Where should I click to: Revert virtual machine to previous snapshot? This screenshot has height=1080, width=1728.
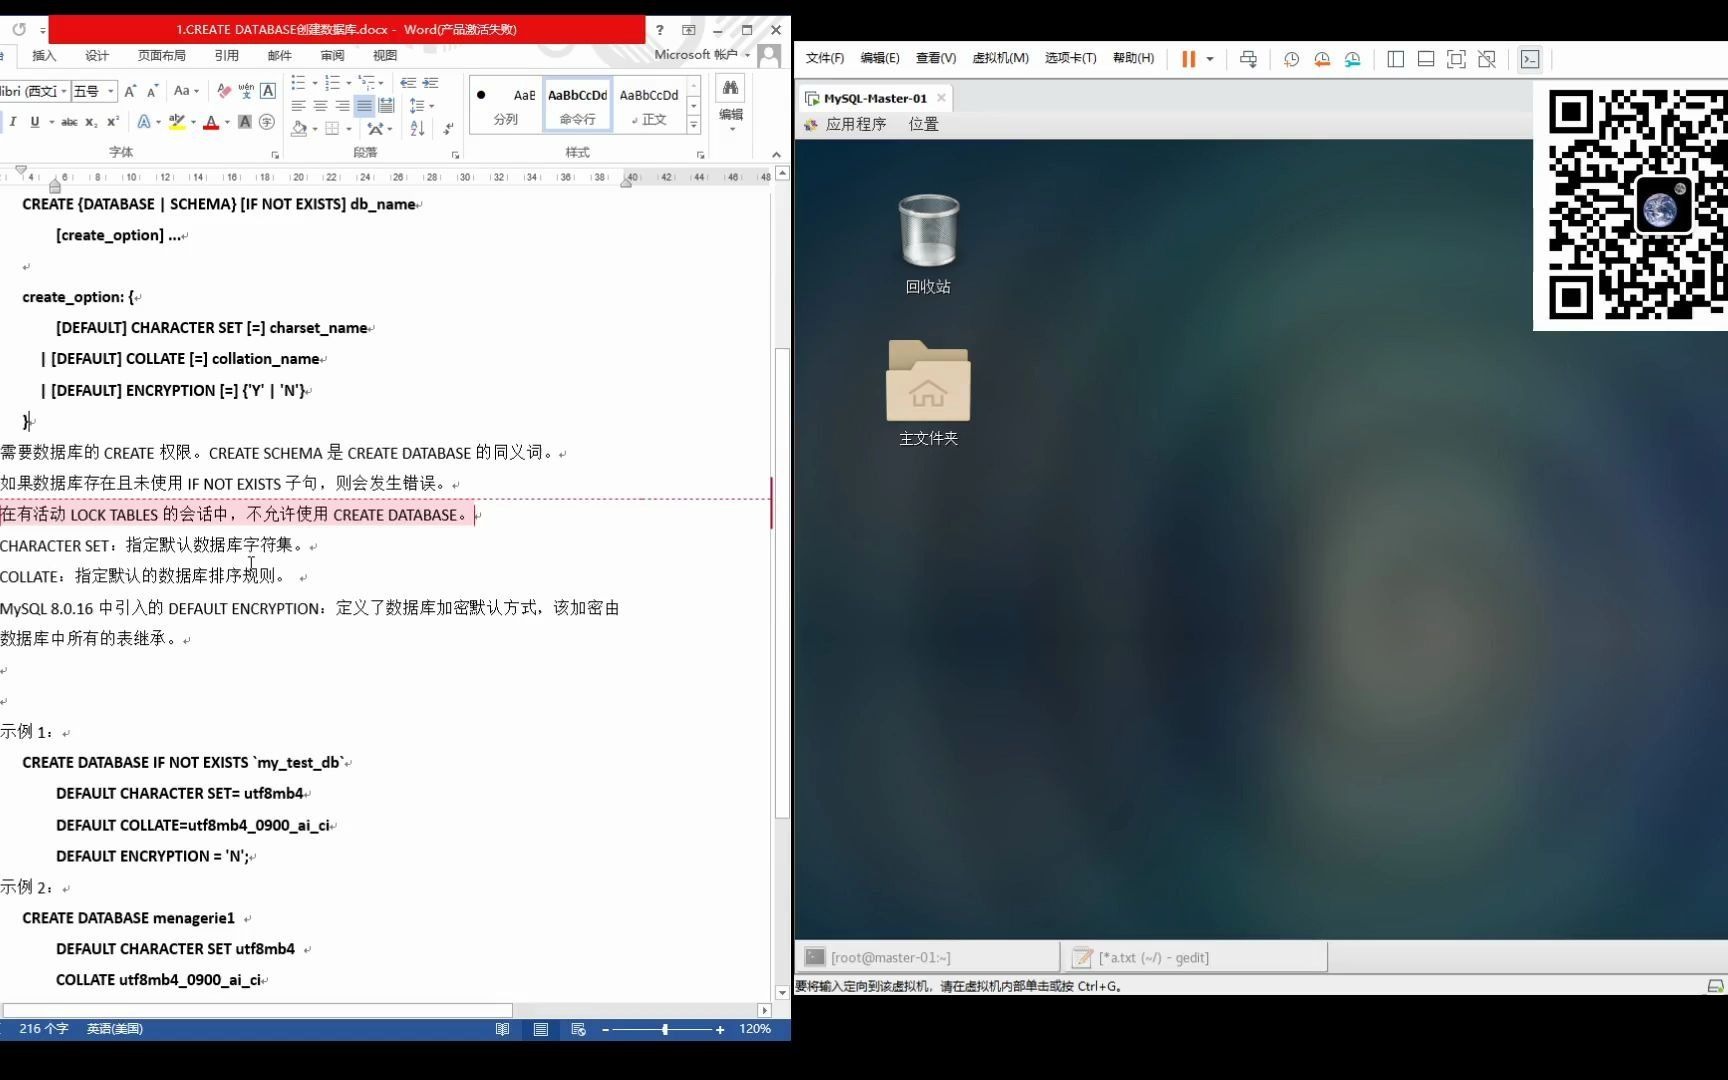tap(1322, 59)
